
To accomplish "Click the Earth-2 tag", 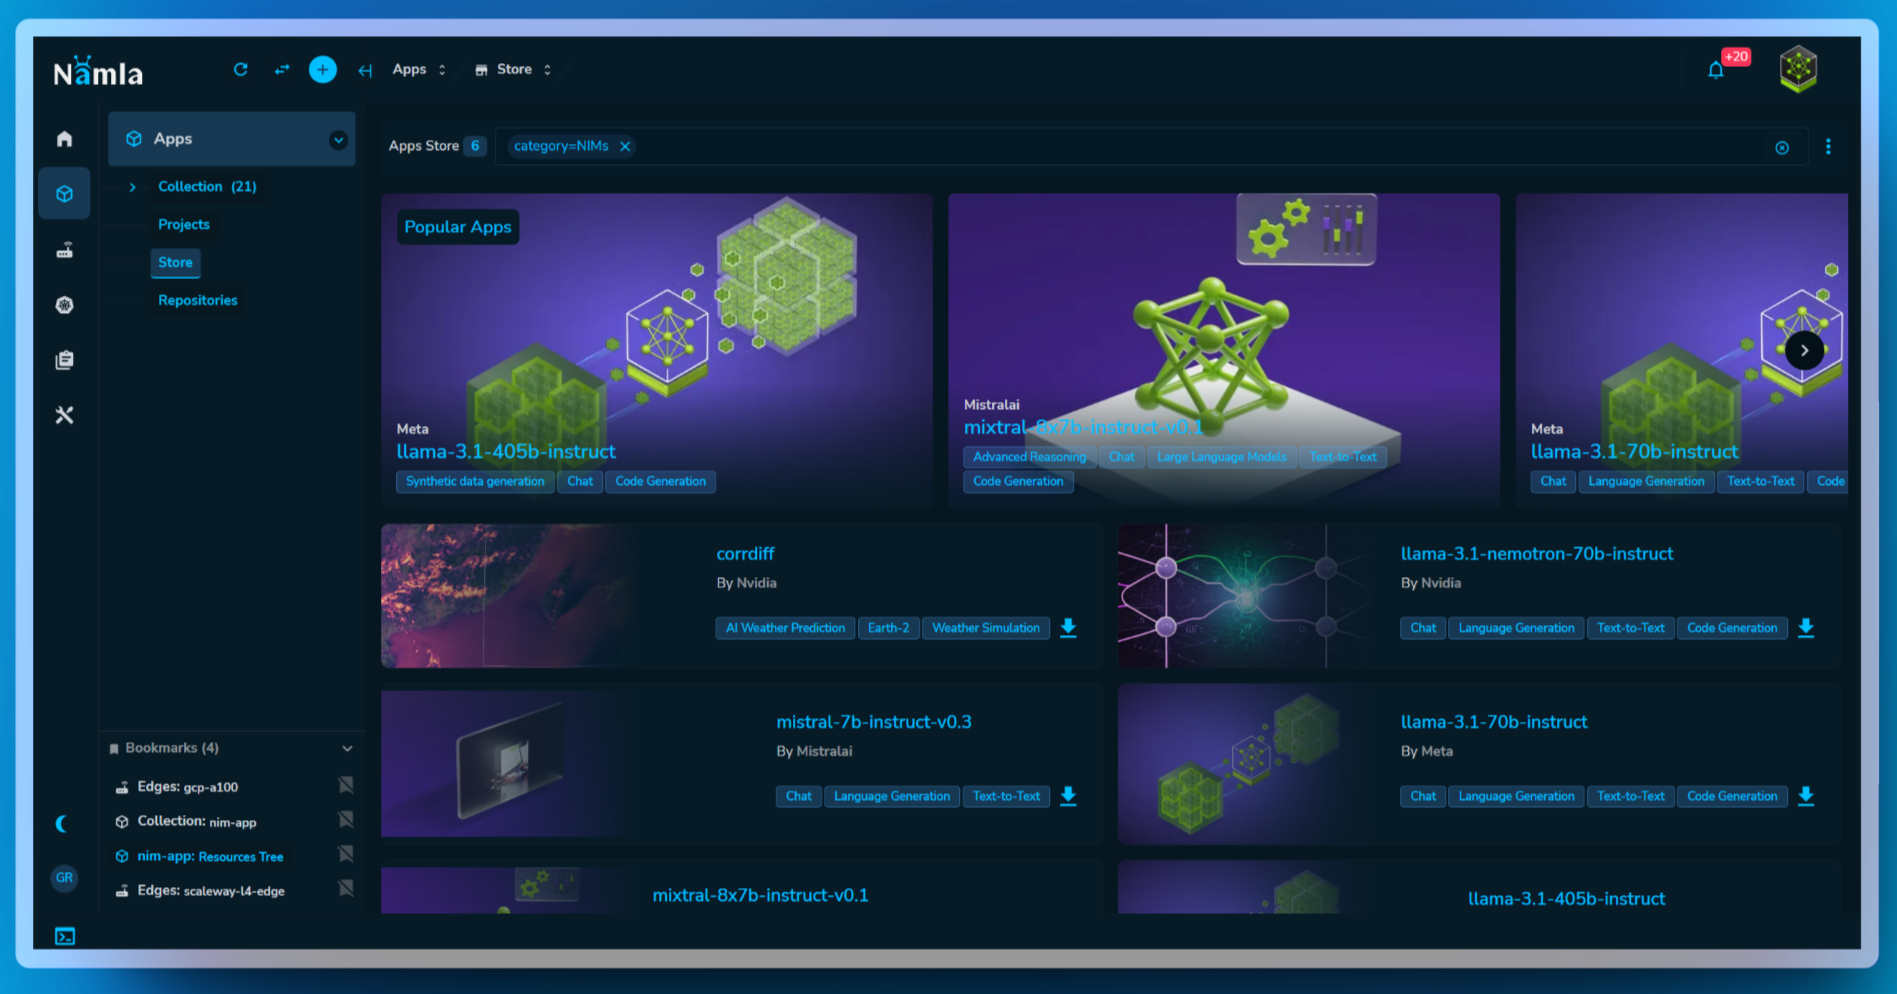I will click(888, 628).
